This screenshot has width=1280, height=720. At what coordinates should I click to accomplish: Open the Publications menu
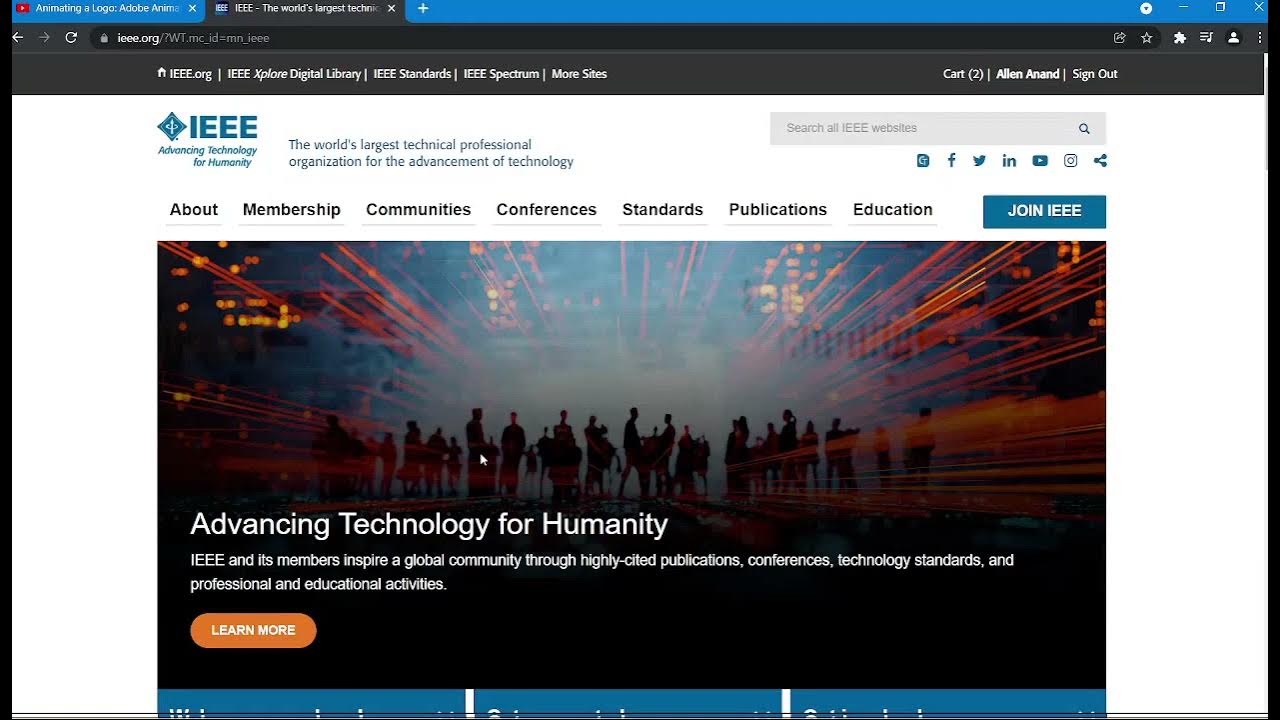tap(778, 210)
